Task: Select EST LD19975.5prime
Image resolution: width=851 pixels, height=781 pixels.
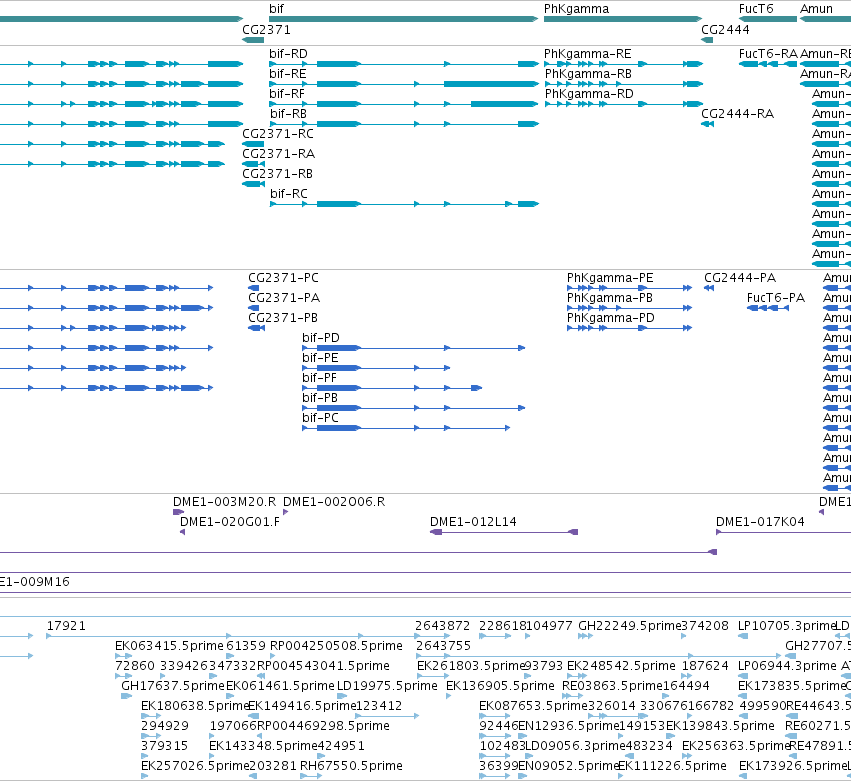Action: [x=342, y=696]
